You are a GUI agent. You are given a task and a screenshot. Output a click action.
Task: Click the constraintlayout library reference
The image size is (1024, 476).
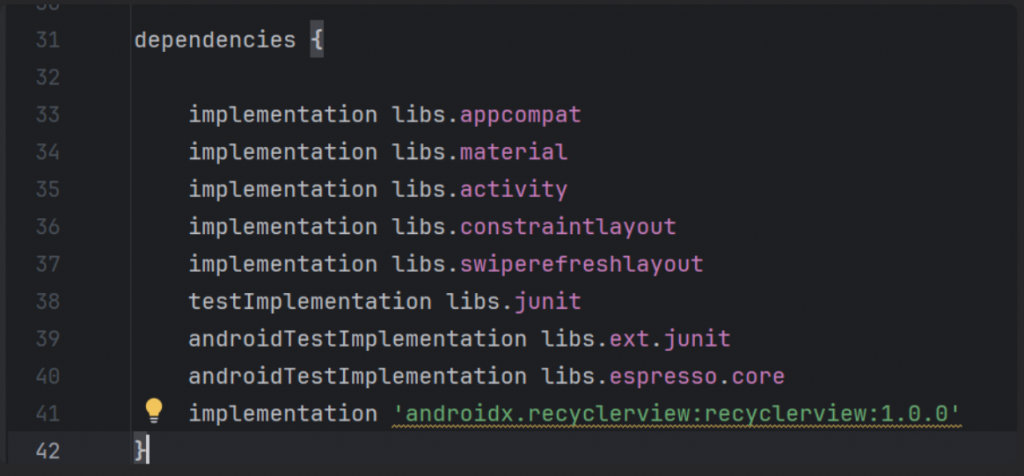pyautogui.click(x=568, y=227)
